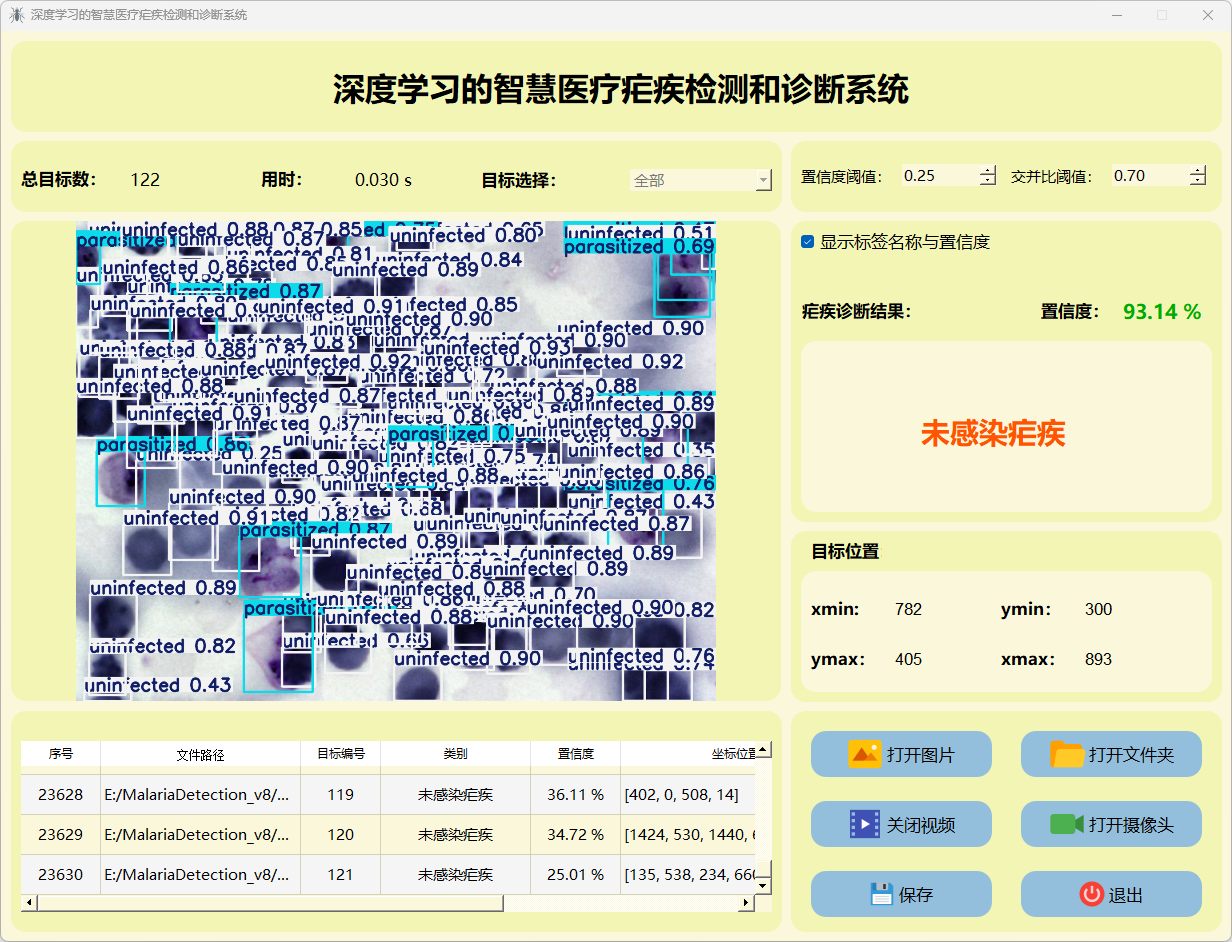Decrease the 交并比阈值 value with down arrow
Viewport: 1232px width, 942px height.
click(x=1198, y=181)
